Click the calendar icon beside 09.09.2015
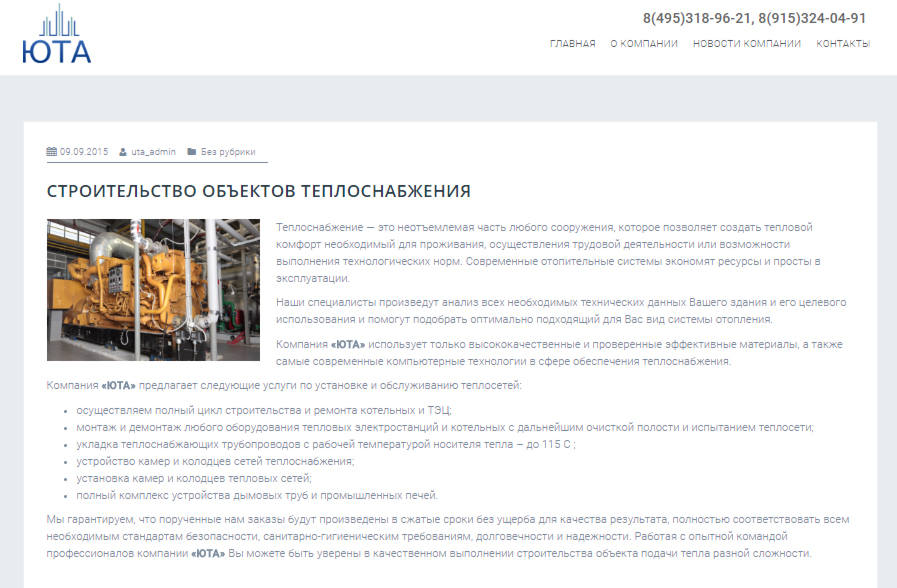The image size is (897, 588). pyautogui.click(x=51, y=152)
